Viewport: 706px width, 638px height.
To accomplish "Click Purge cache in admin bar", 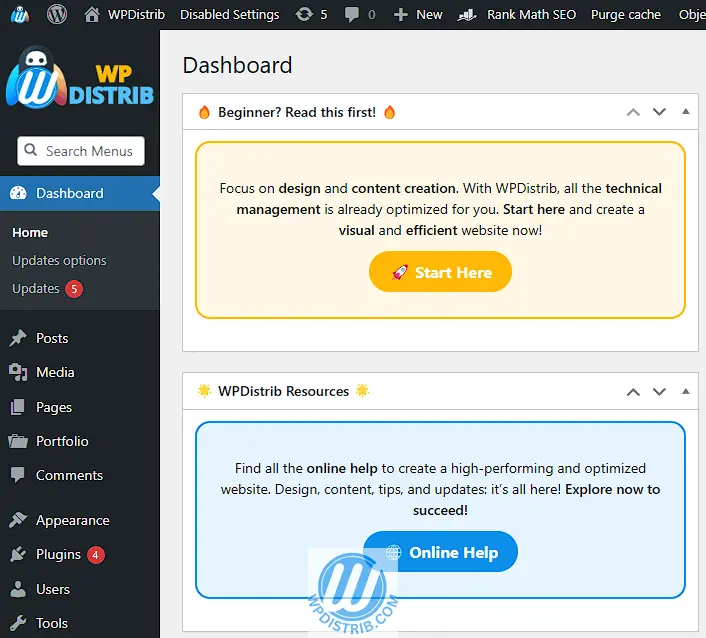I will click(626, 15).
